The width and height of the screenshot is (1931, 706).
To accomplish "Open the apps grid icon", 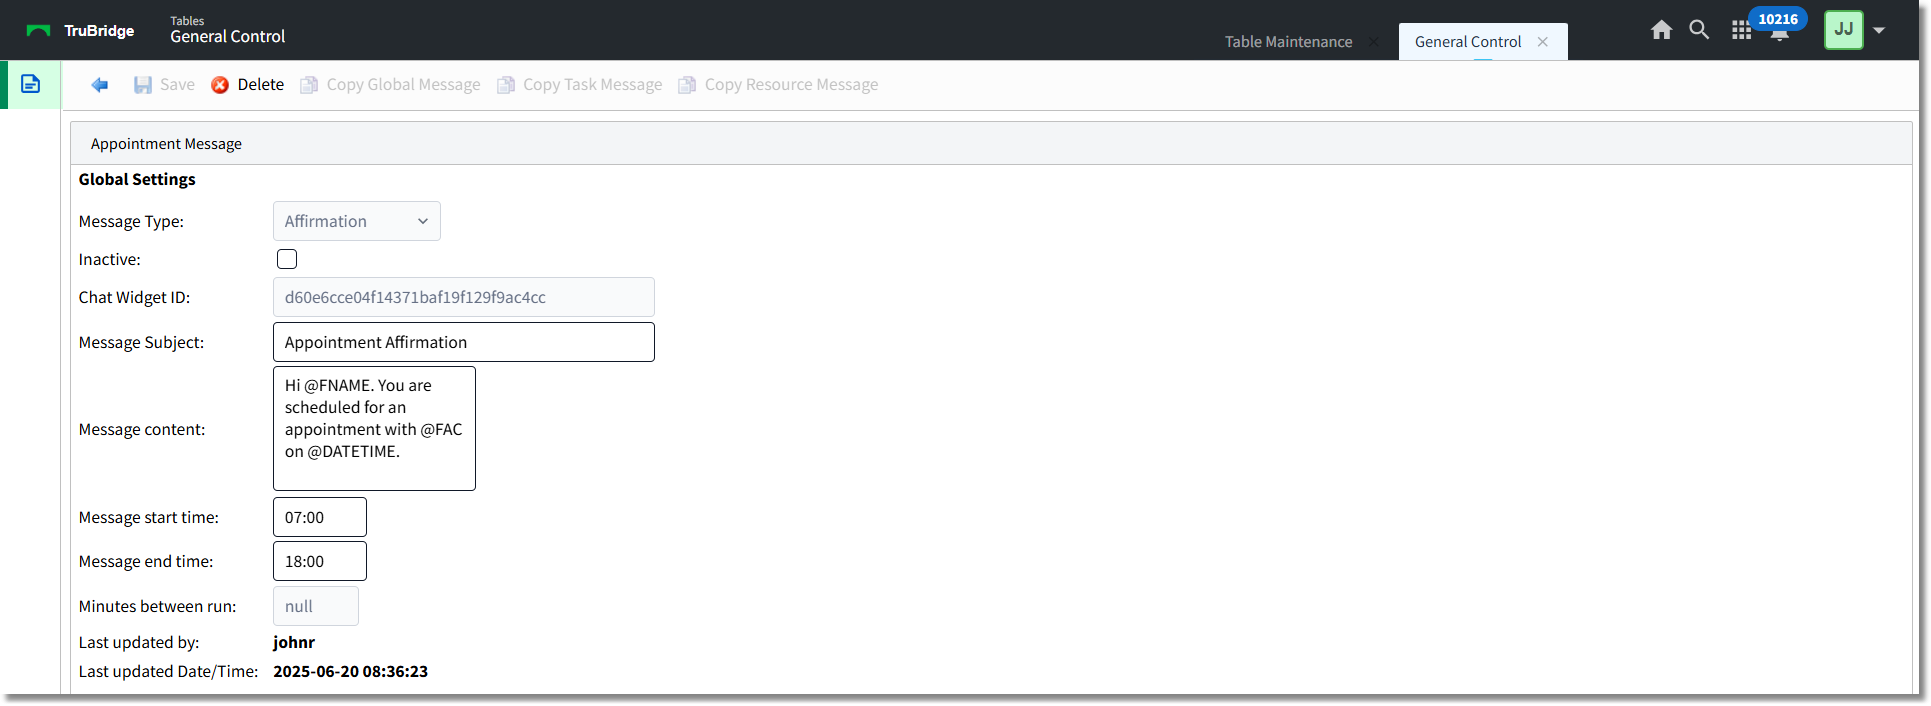I will click(1741, 31).
